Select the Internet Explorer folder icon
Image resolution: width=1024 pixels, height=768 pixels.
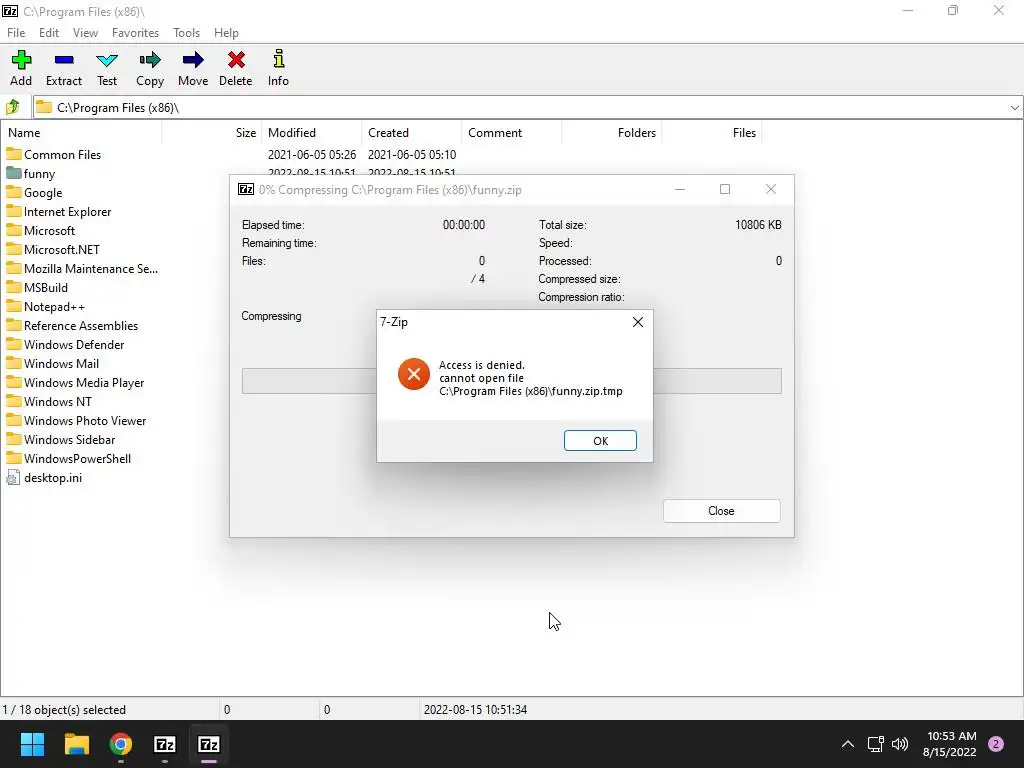14,211
